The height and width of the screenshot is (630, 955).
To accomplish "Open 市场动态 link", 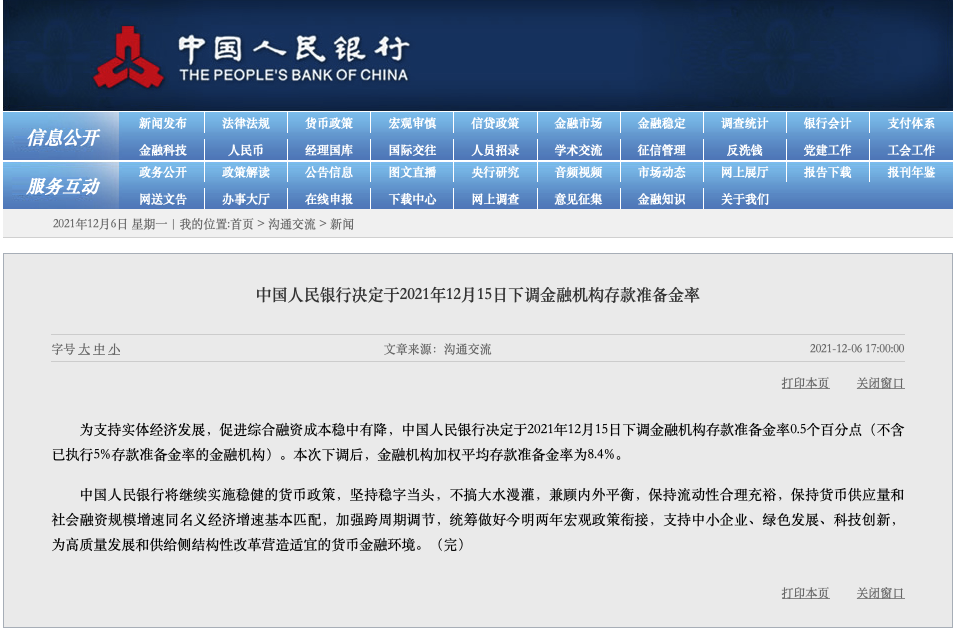I will (x=661, y=172).
